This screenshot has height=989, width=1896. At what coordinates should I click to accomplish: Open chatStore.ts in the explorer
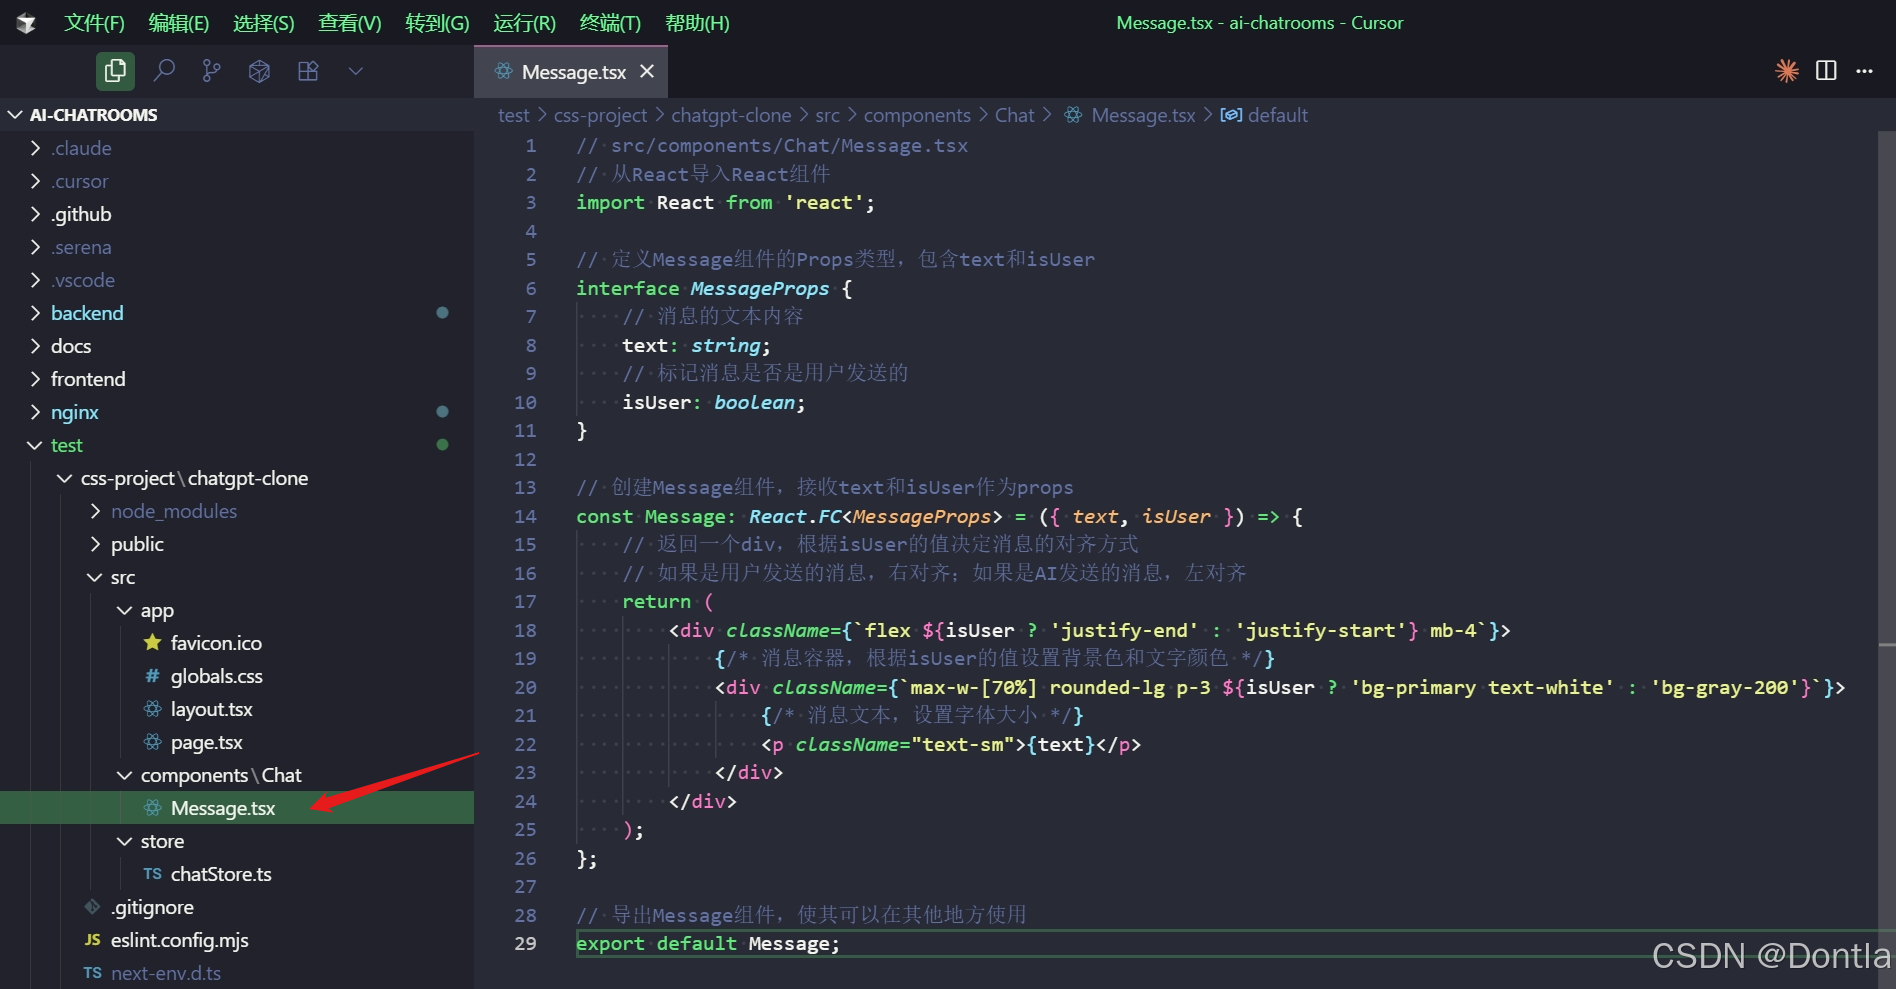[x=237, y=874]
